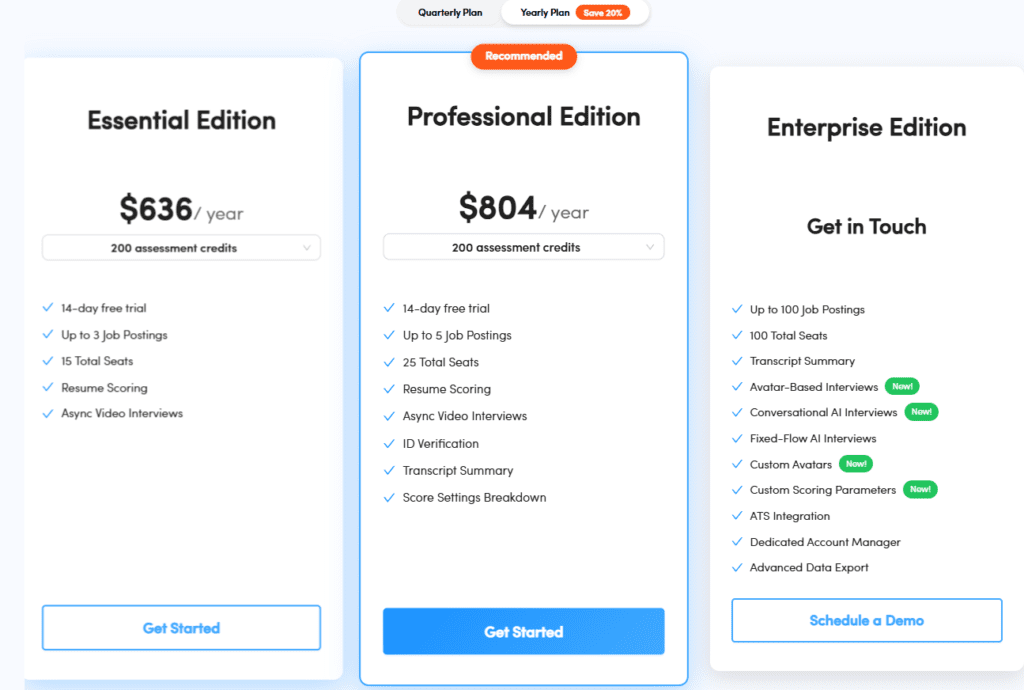Click the Recommended badge on Professional Edition
Screen dimensions: 1024x690
click(x=523, y=56)
